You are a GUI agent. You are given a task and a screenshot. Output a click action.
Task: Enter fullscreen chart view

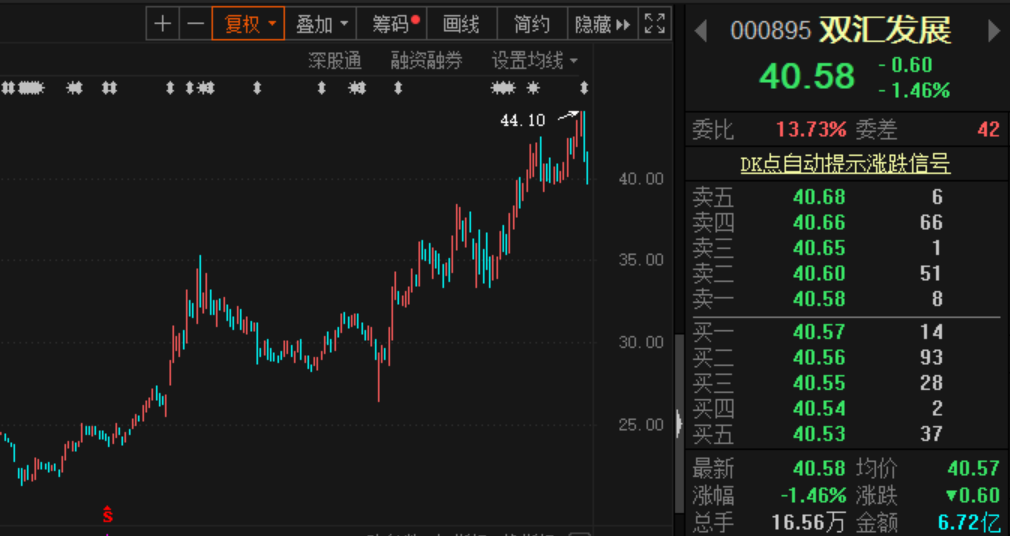tap(654, 24)
